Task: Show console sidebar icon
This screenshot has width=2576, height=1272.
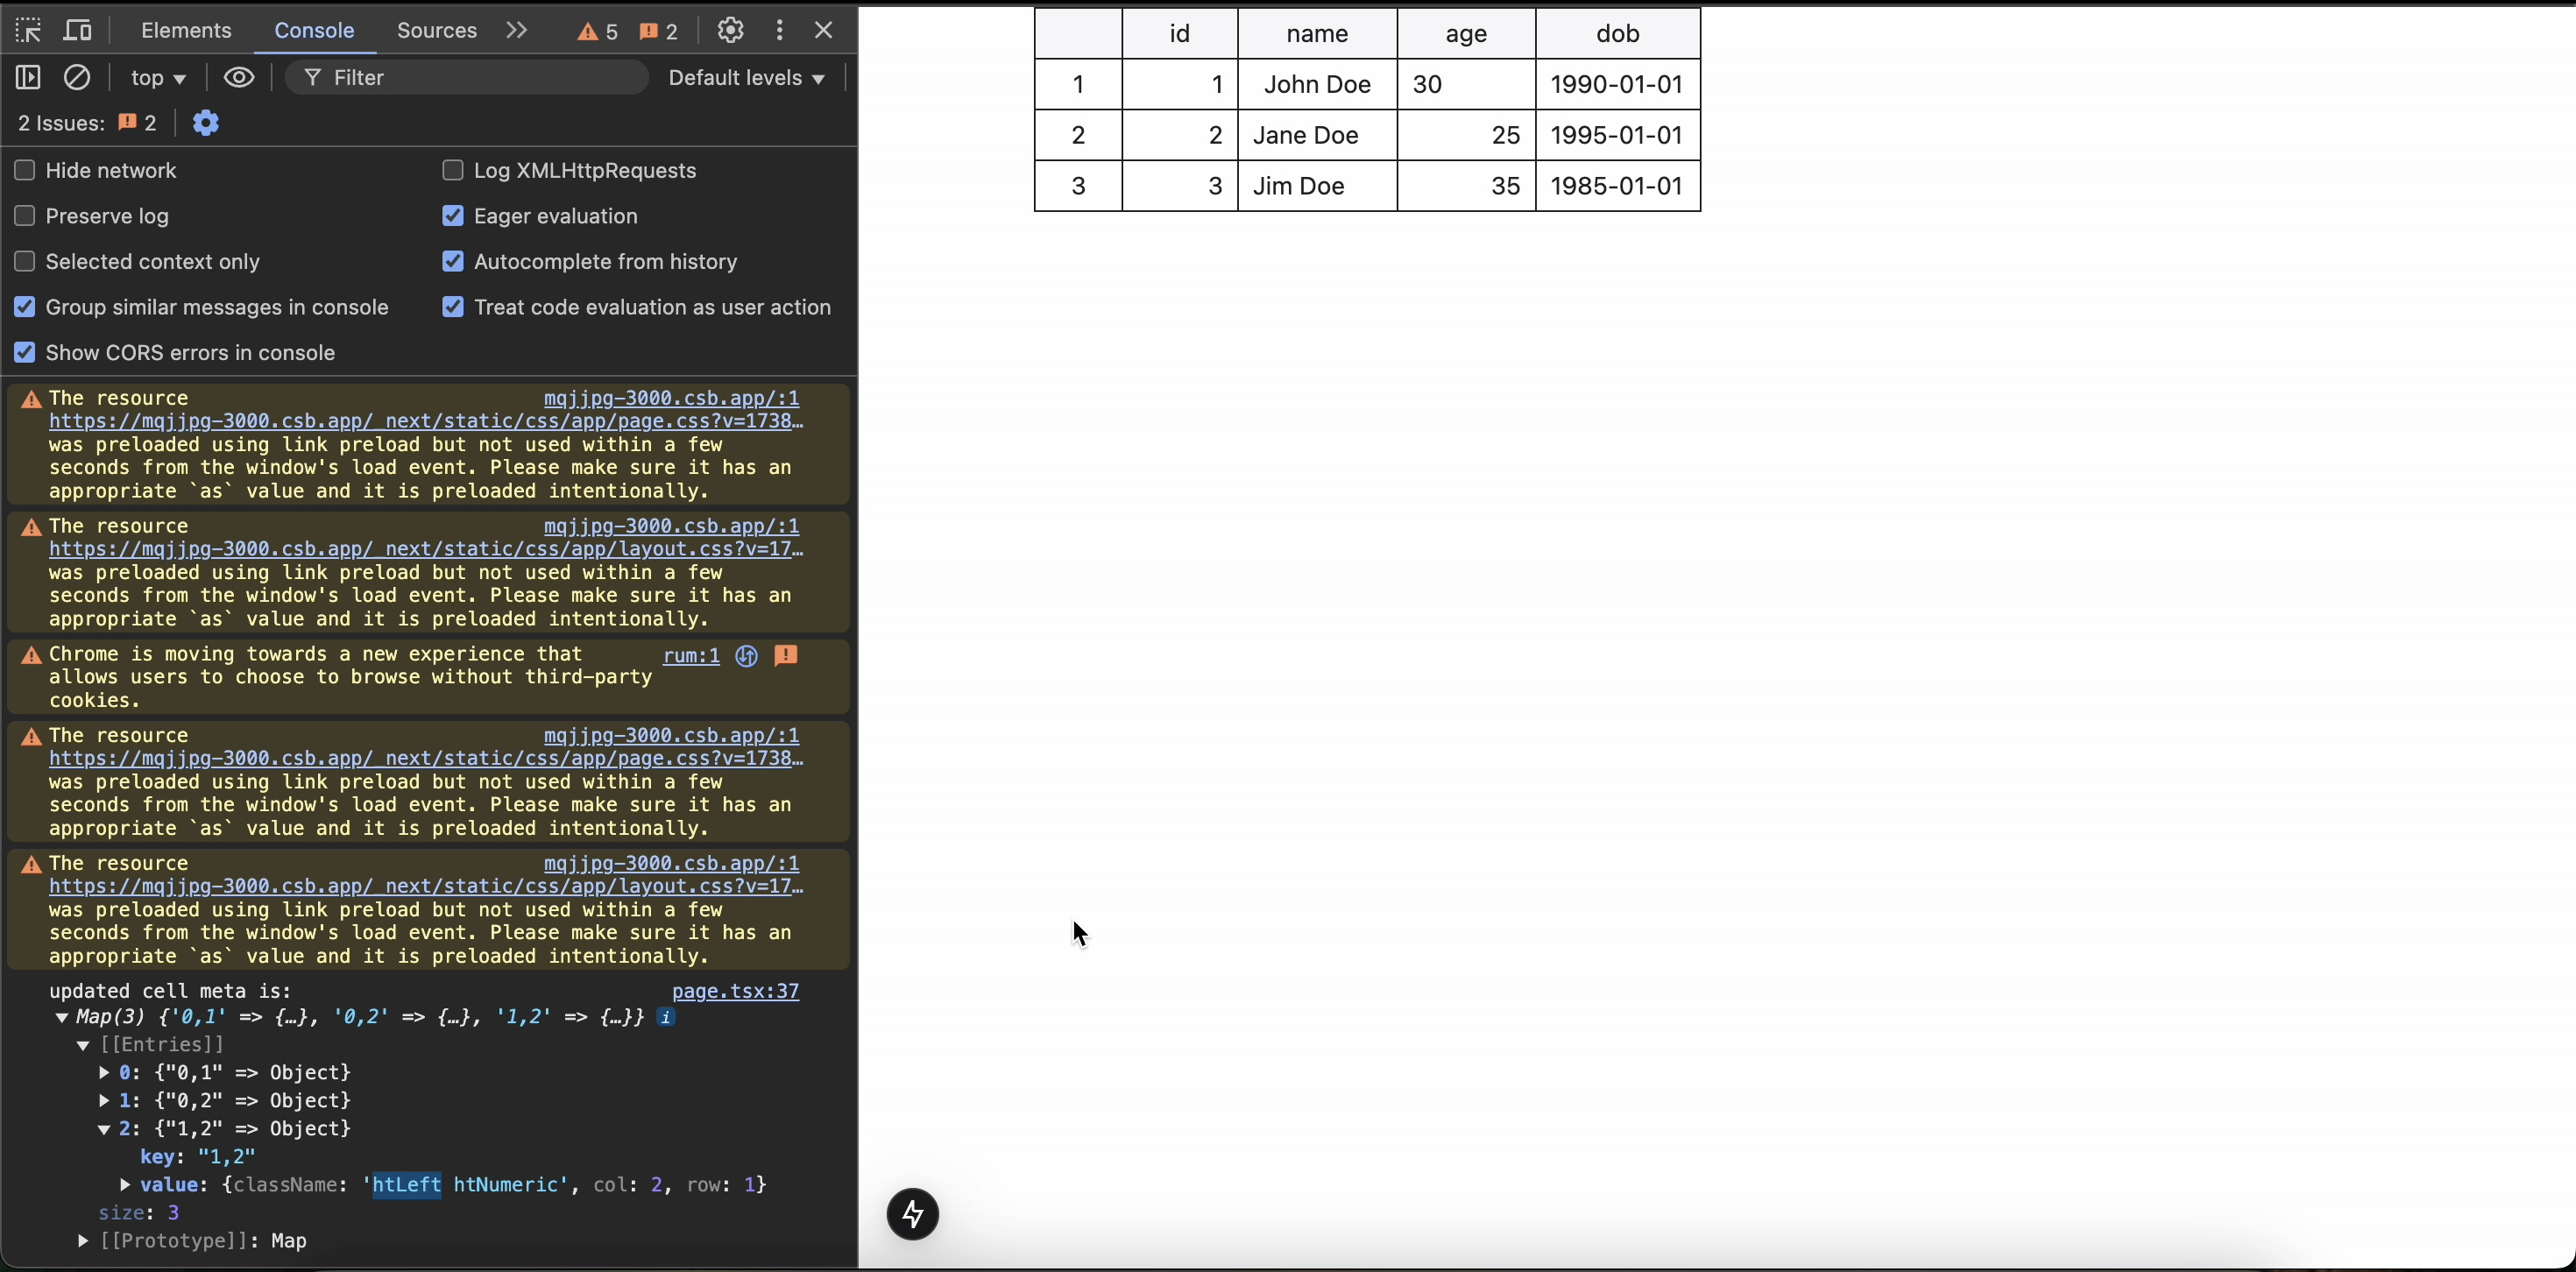Action: coord(28,78)
